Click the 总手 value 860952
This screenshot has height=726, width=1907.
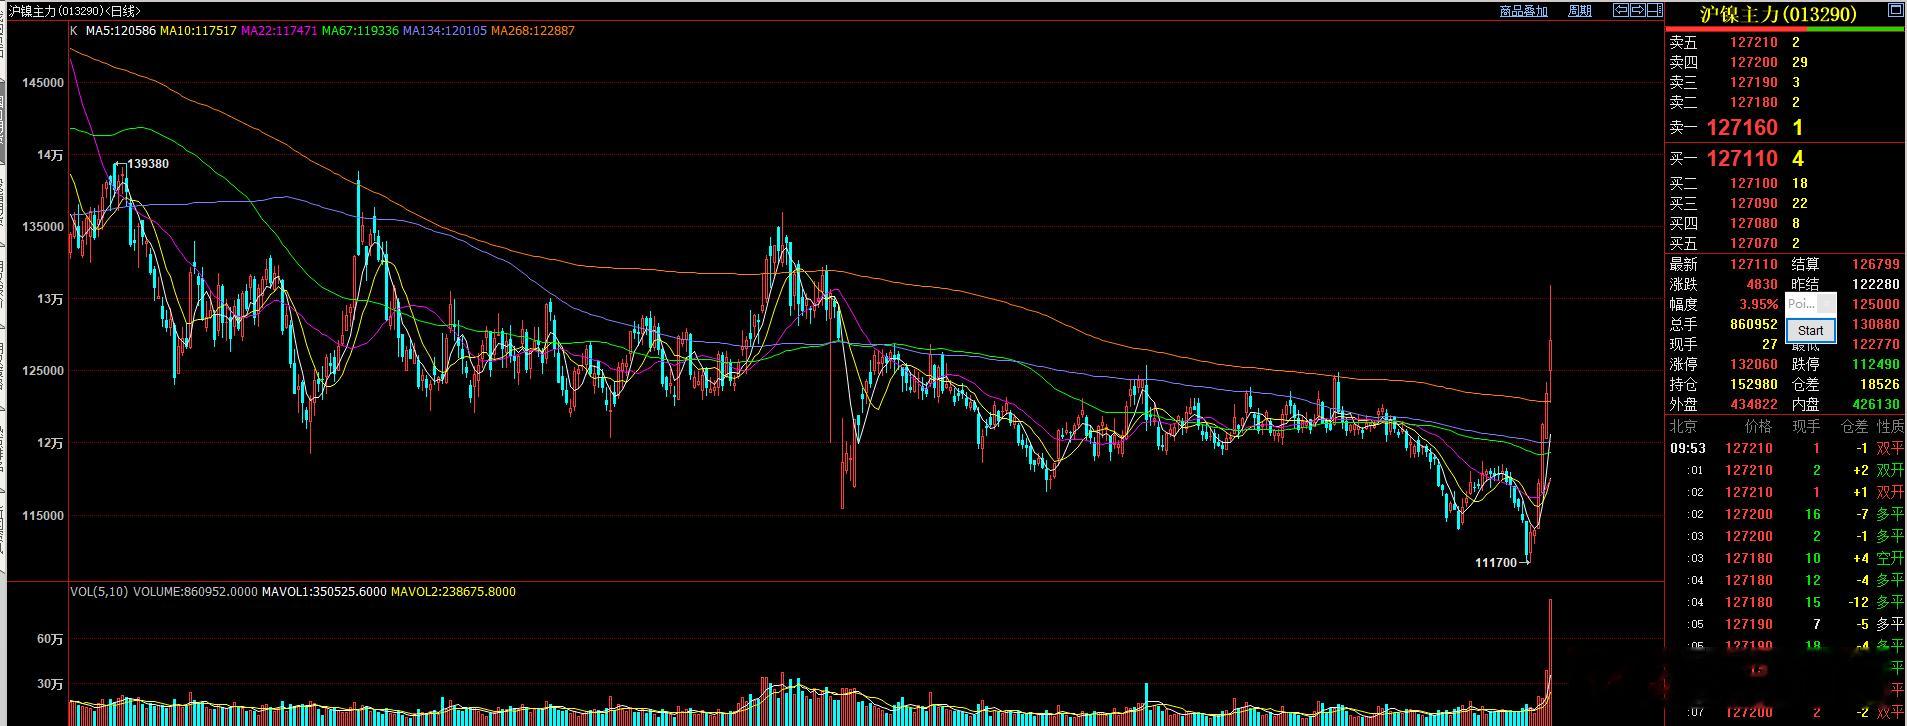[x=1754, y=325]
